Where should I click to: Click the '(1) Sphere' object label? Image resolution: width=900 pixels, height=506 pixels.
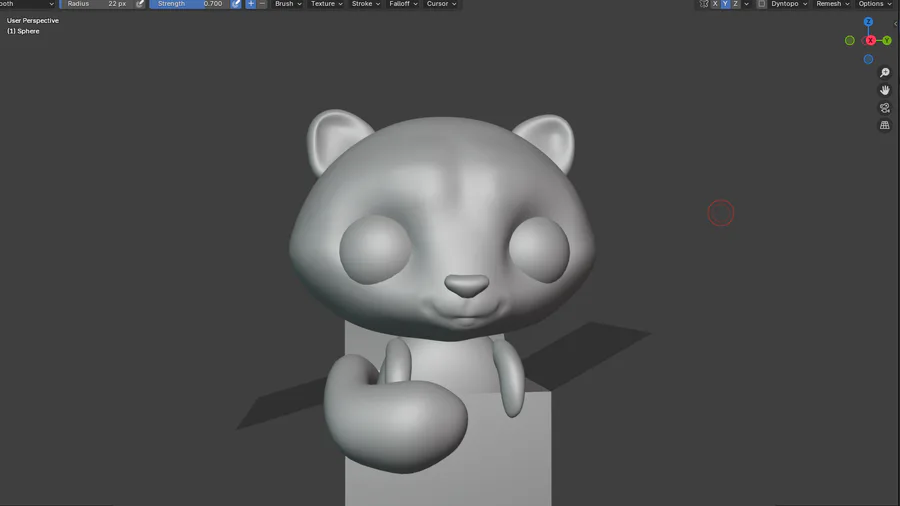point(23,32)
